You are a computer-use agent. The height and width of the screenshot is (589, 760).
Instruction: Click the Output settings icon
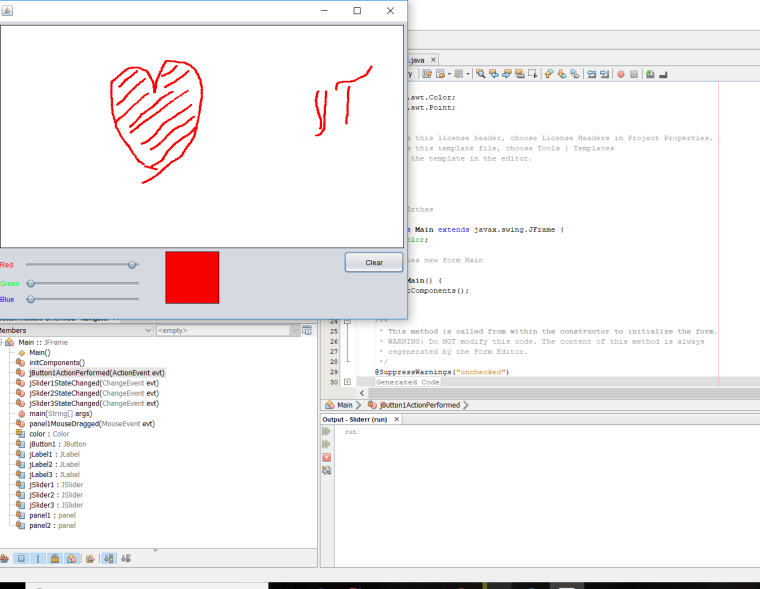(326, 470)
